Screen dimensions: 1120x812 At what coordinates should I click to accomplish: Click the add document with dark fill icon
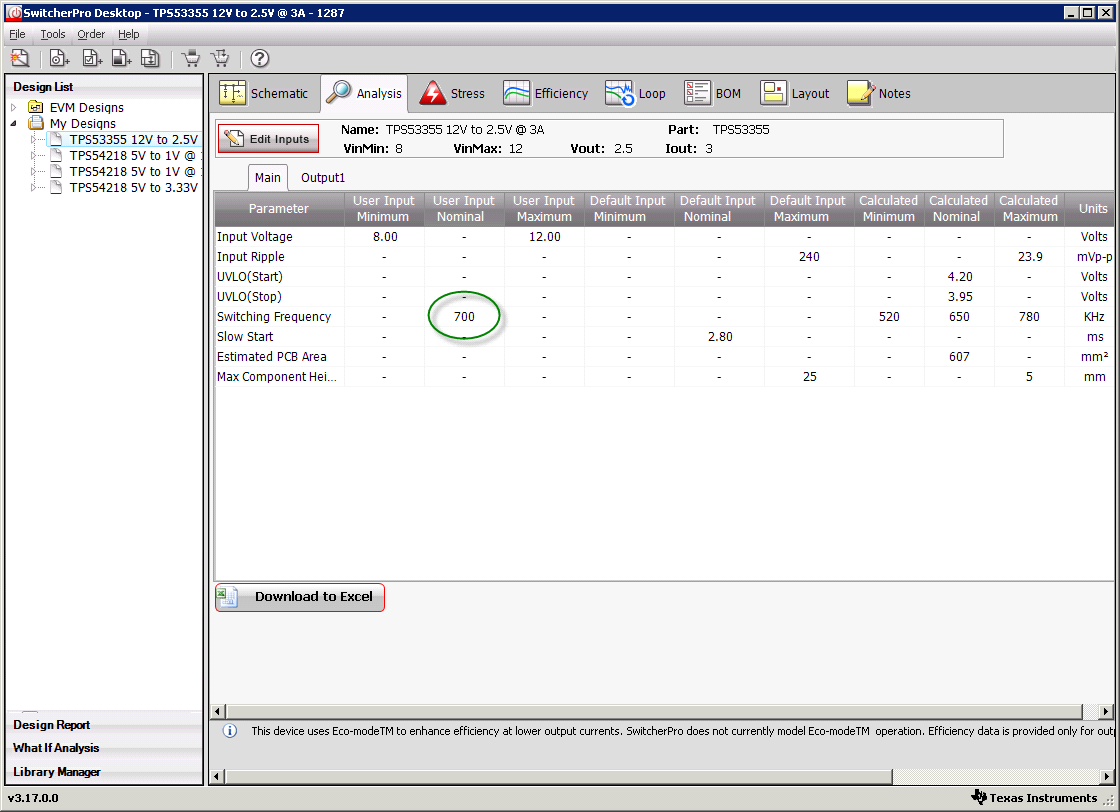click(x=121, y=59)
